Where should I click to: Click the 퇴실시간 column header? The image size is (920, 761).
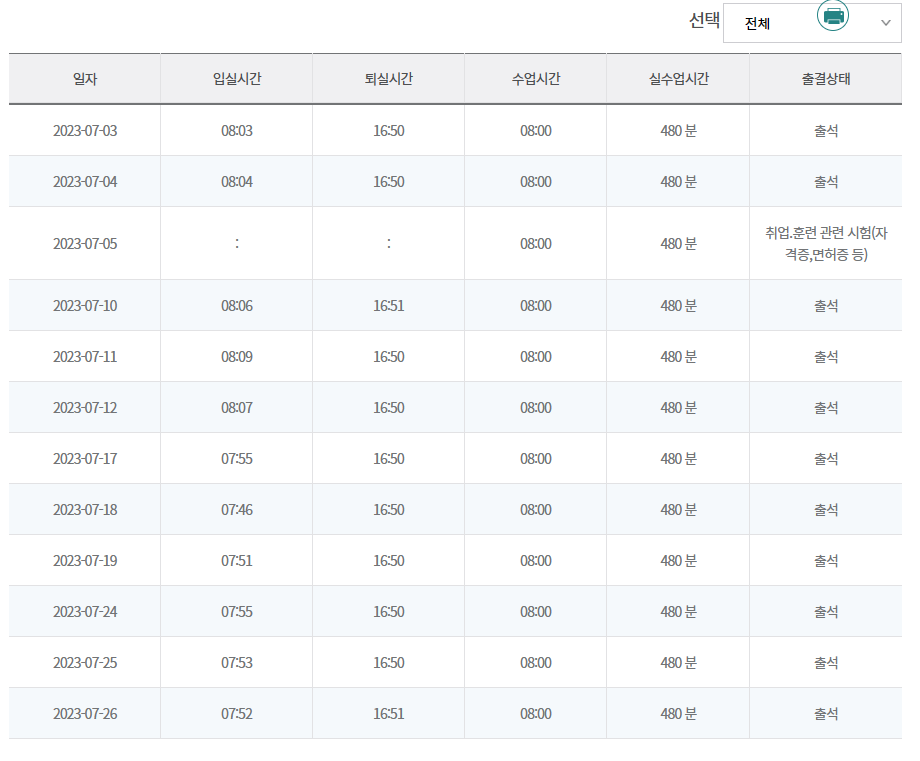pyautogui.click(x=388, y=79)
